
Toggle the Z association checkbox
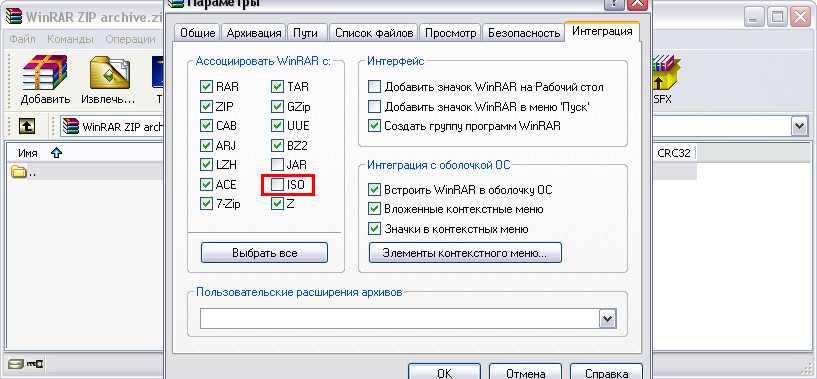(278, 204)
